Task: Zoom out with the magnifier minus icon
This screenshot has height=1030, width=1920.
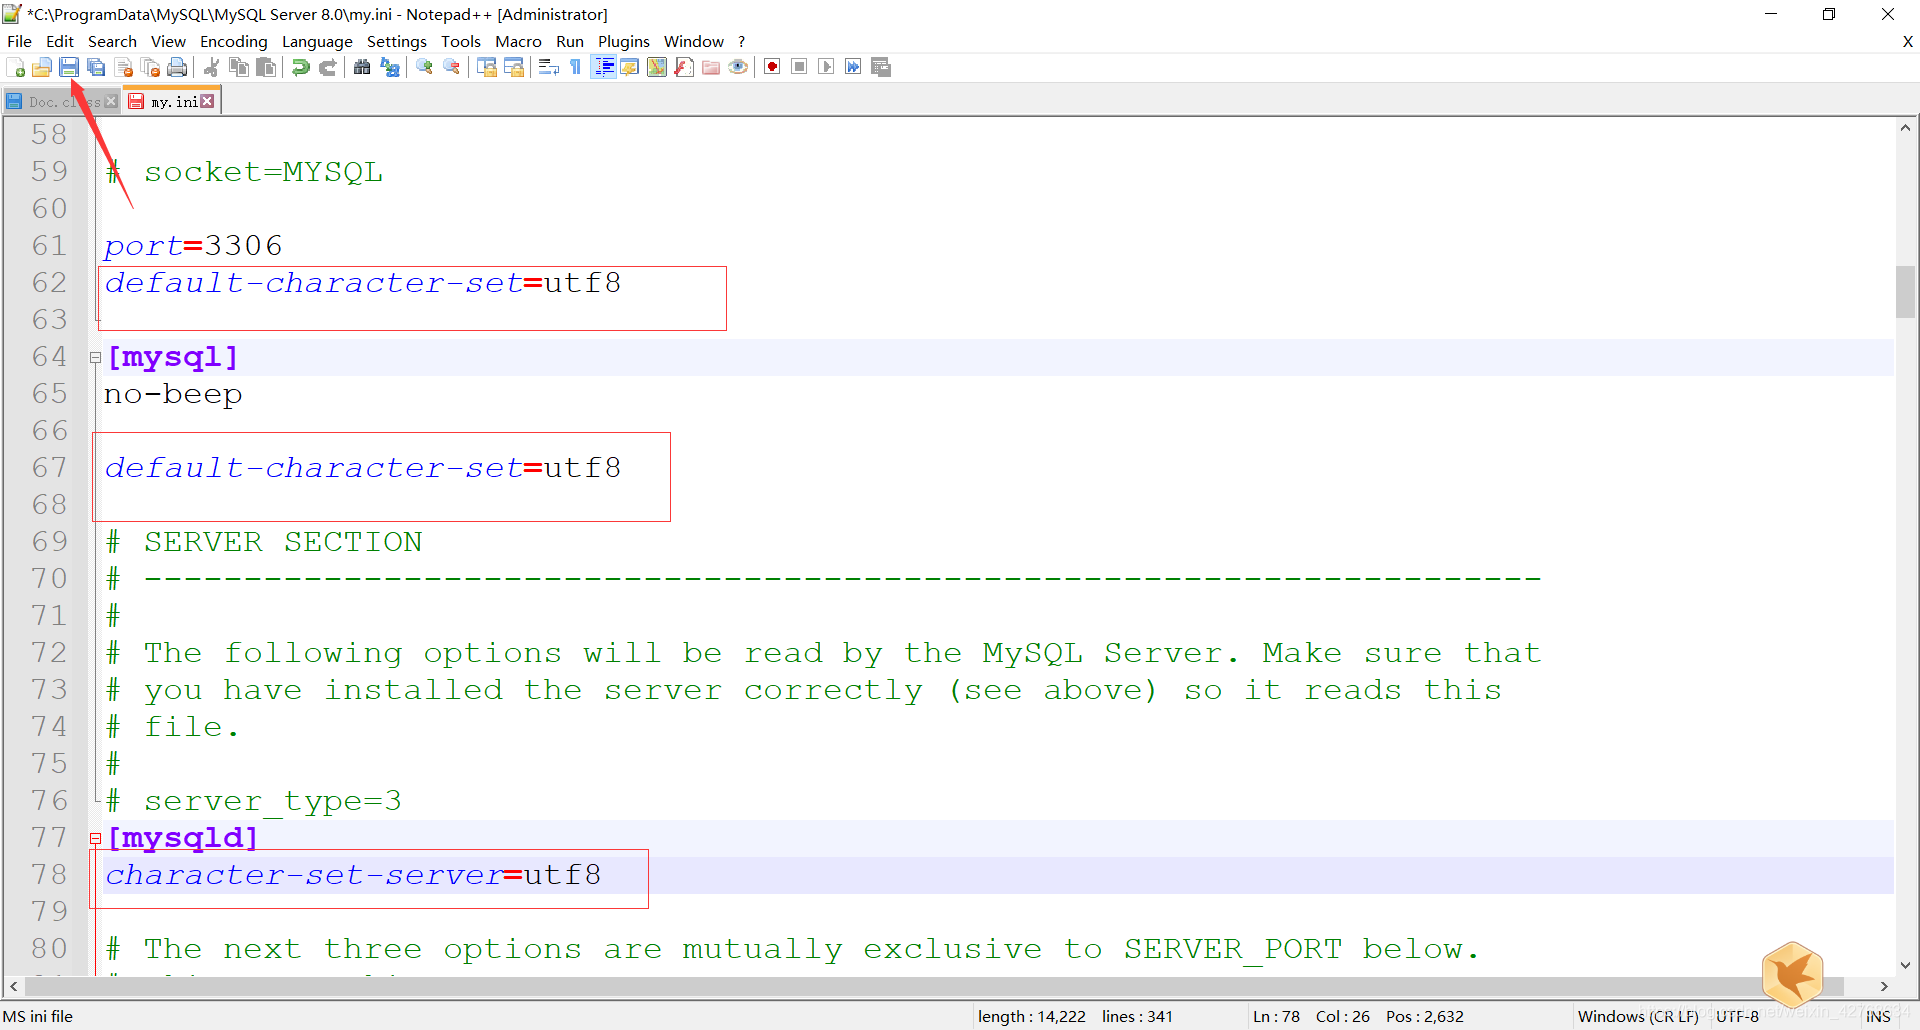Action: [x=452, y=67]
